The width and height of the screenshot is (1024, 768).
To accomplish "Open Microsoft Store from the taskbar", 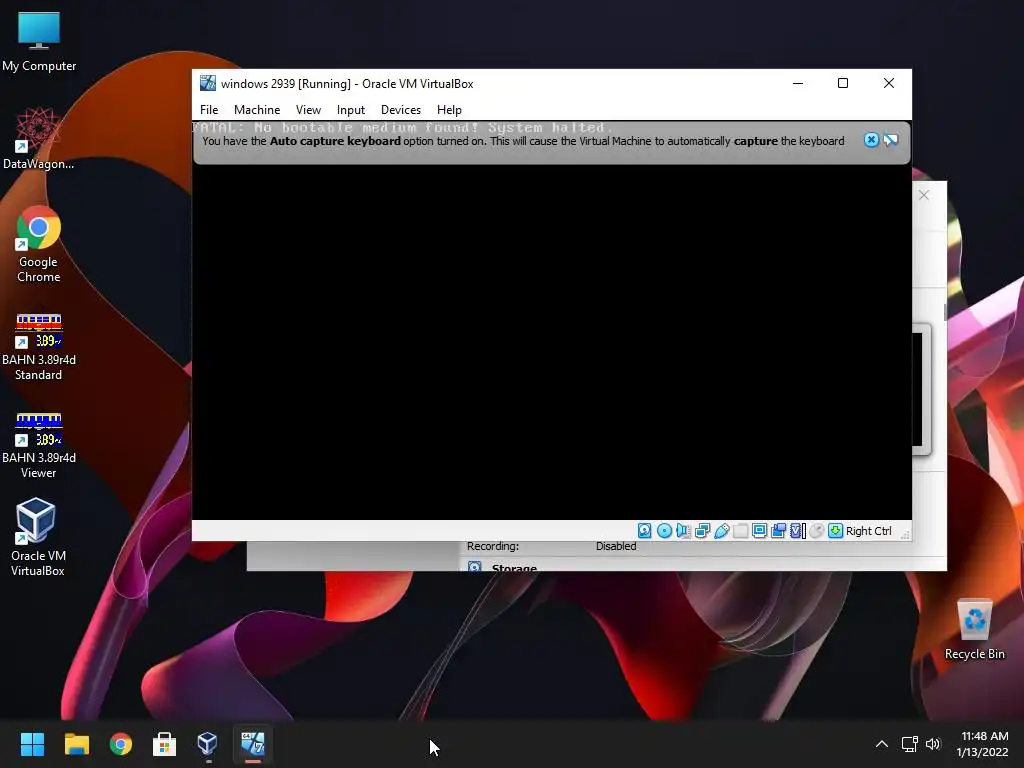I will 164,744.
